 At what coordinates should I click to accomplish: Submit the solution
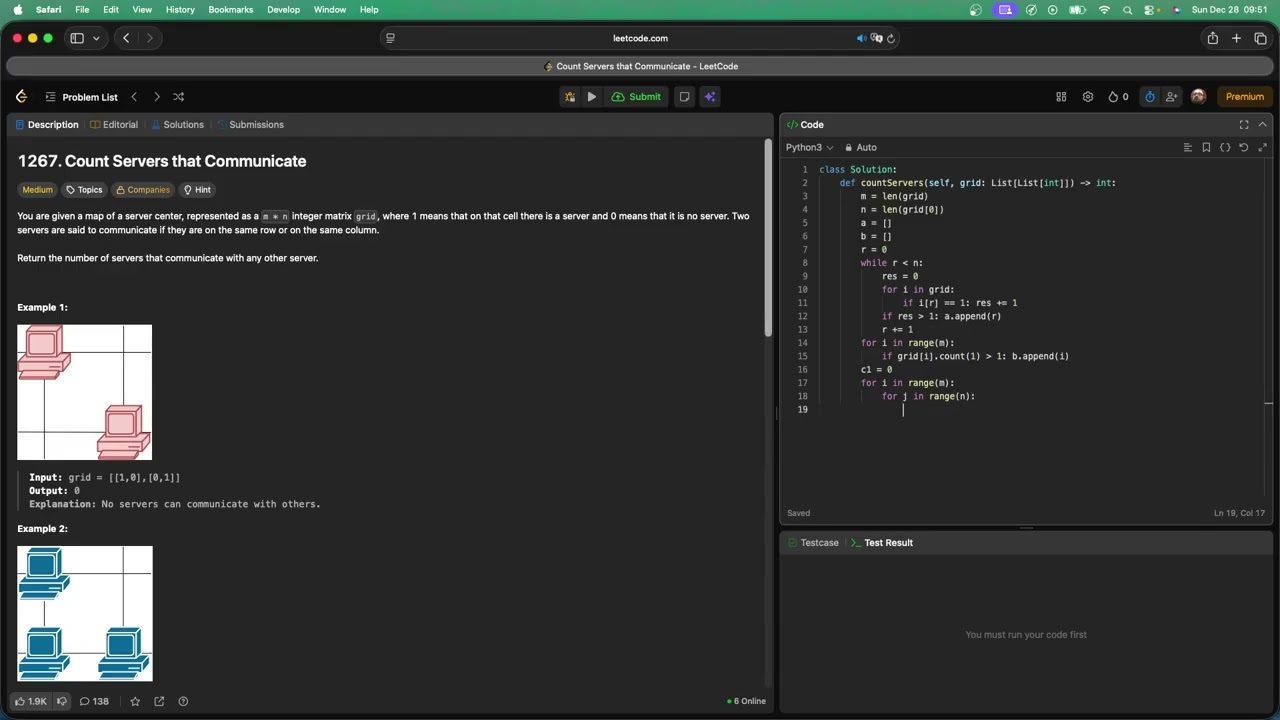pyautogui.click(x=636, y=97)
